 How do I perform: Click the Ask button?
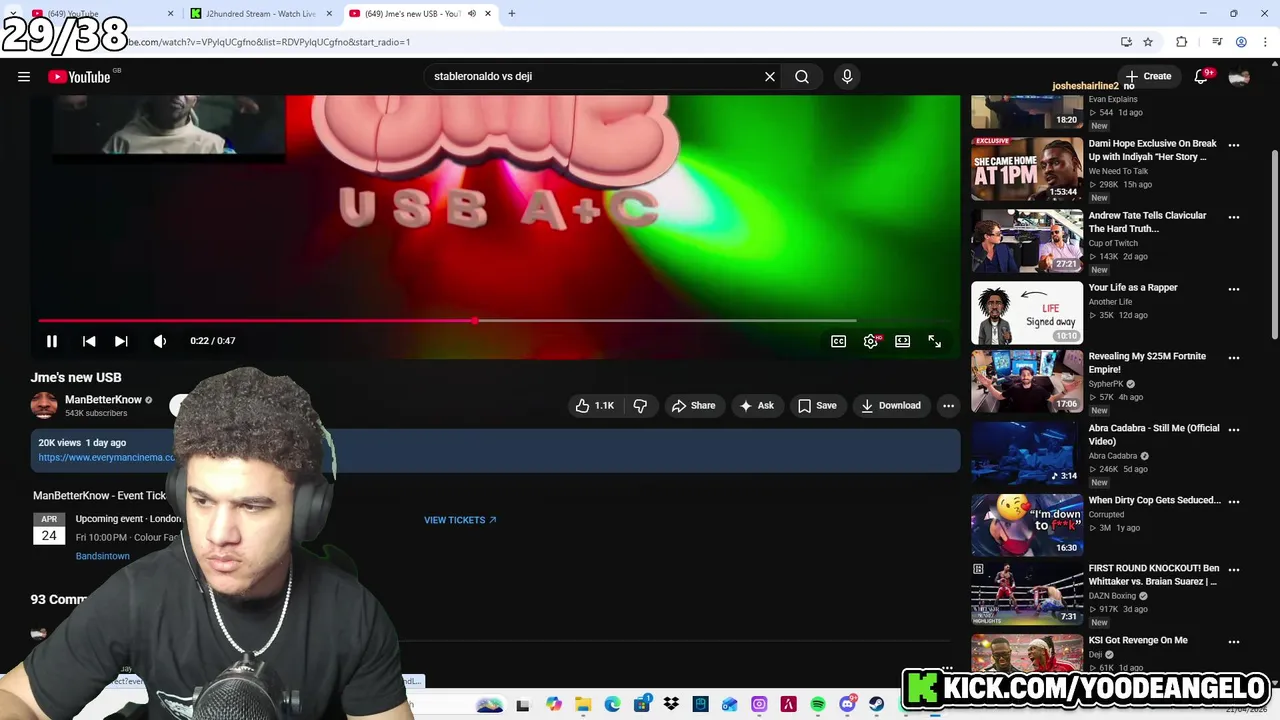[756, 405]
